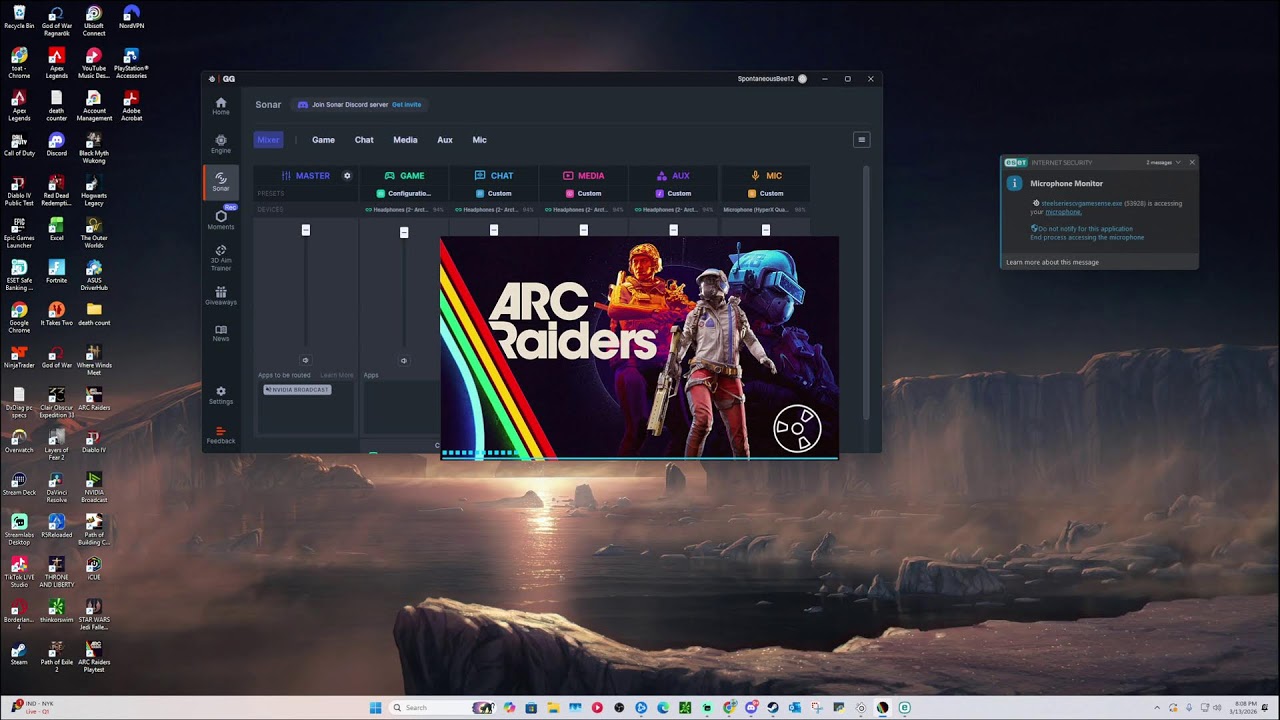Open Home in the GG sidebar
The height and width of the screenshot is (720, 1280).
click(221, 105)
